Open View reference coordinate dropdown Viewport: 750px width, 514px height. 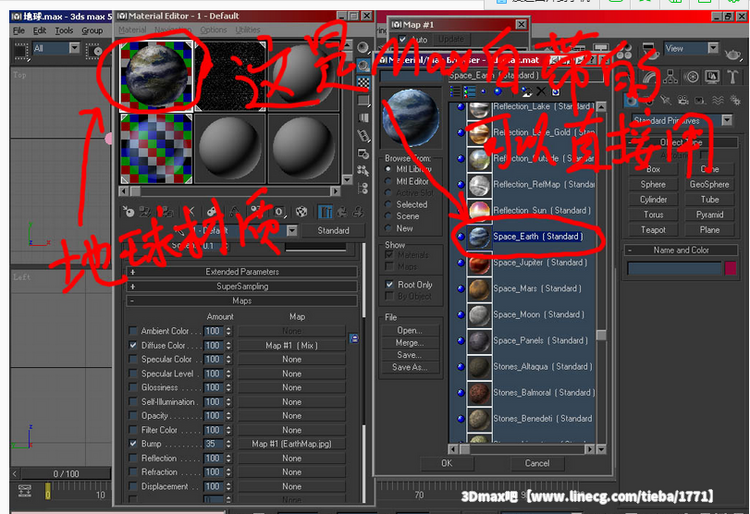point(713,48)
